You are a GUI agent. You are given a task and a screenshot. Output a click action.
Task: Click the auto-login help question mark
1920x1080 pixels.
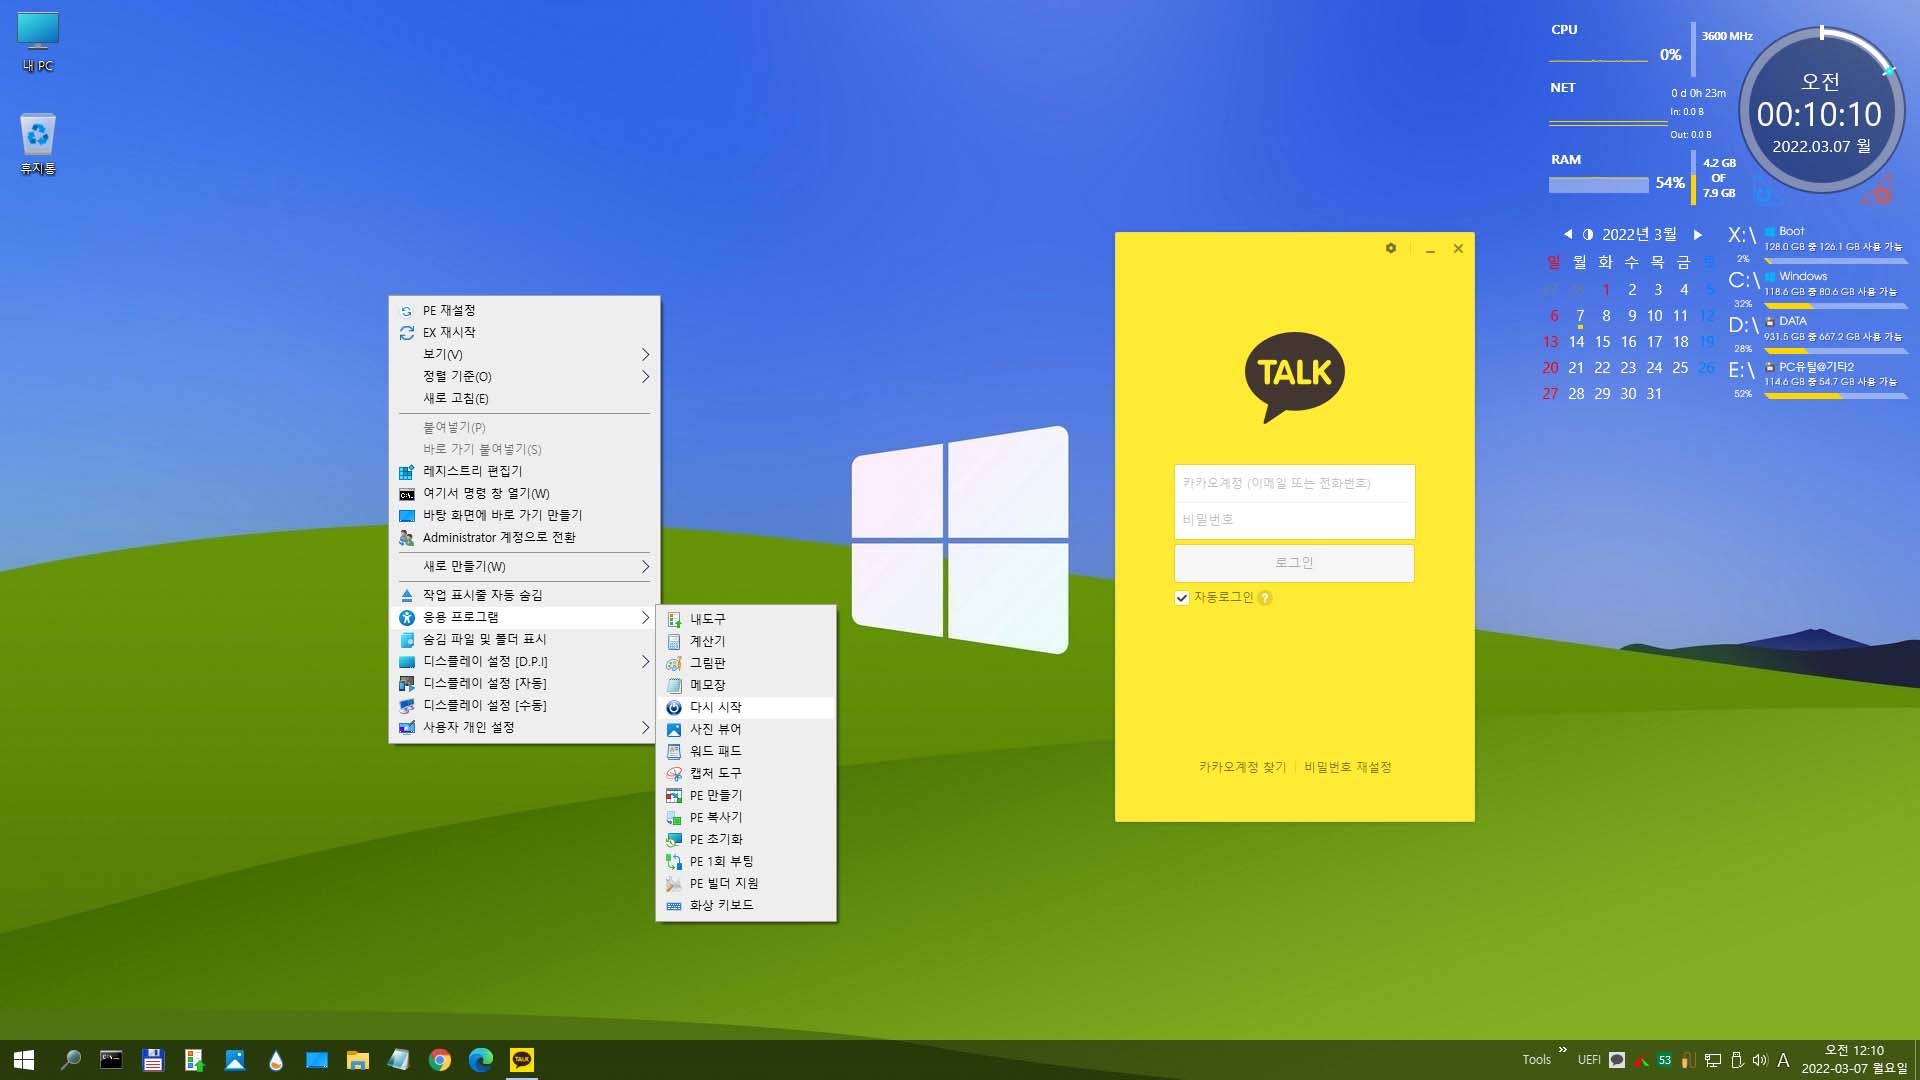coord(1265,598)
